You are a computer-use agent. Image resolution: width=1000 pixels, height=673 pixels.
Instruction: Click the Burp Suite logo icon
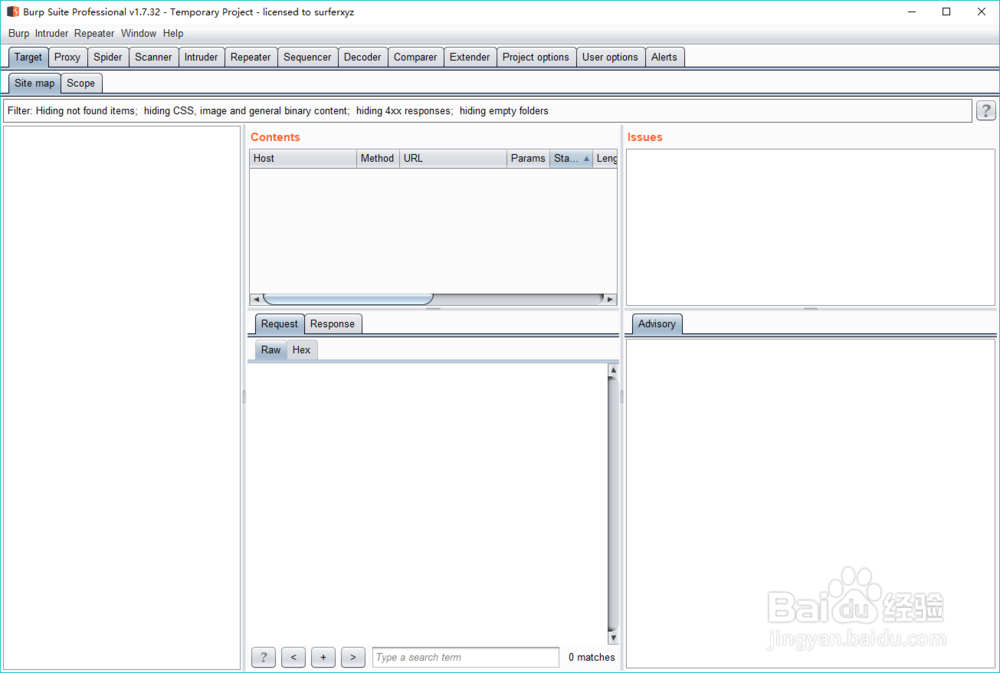(13, 11)
